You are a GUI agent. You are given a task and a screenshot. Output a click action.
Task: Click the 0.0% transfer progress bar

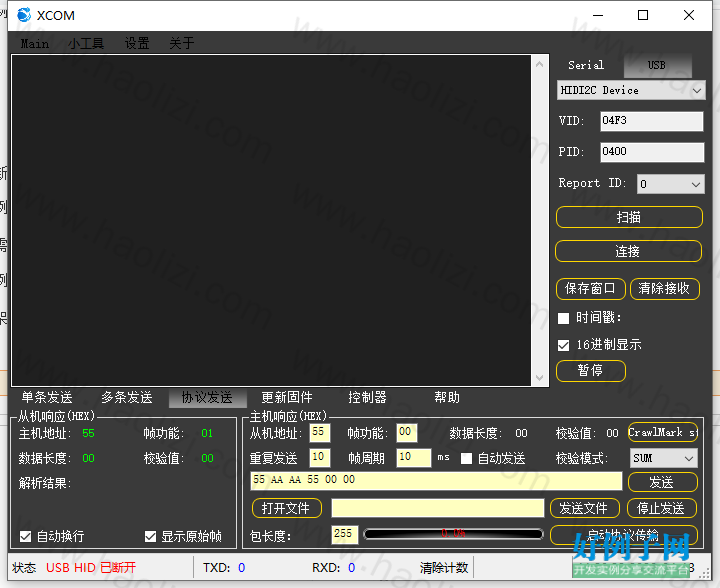[x=453, y=534]
